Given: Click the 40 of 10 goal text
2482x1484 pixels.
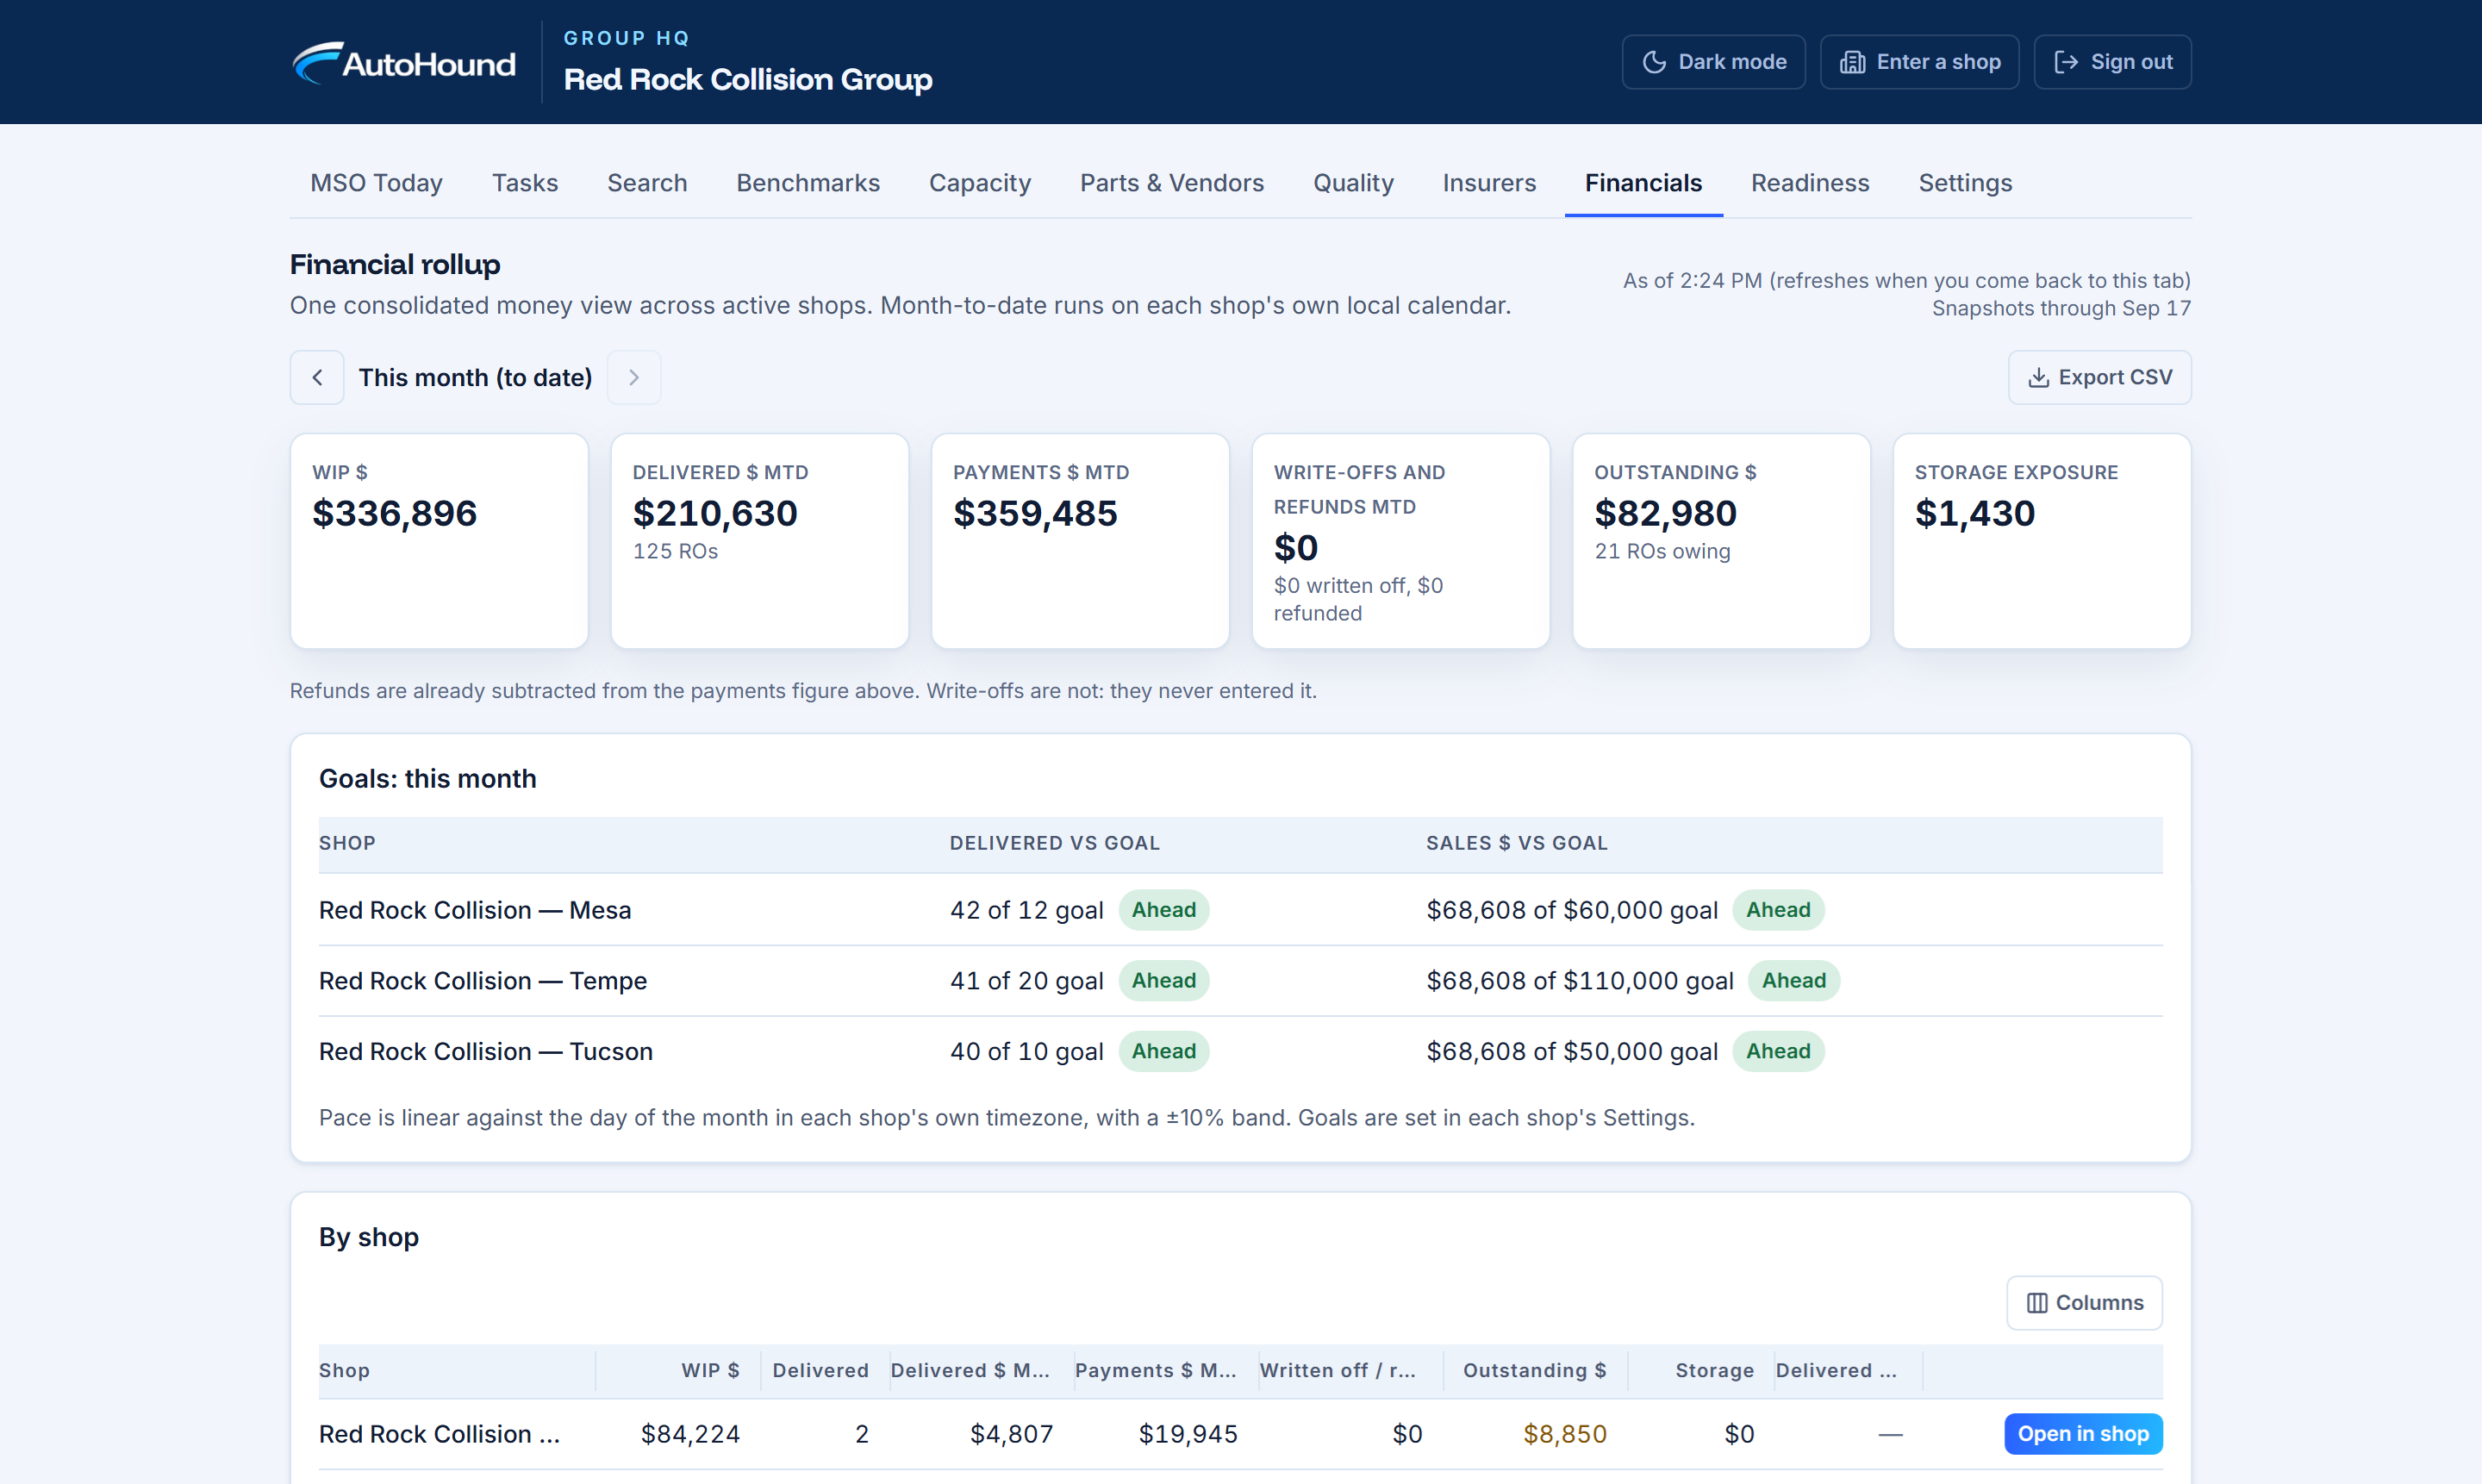Looking at the screenshot, I should 1026,1051.
